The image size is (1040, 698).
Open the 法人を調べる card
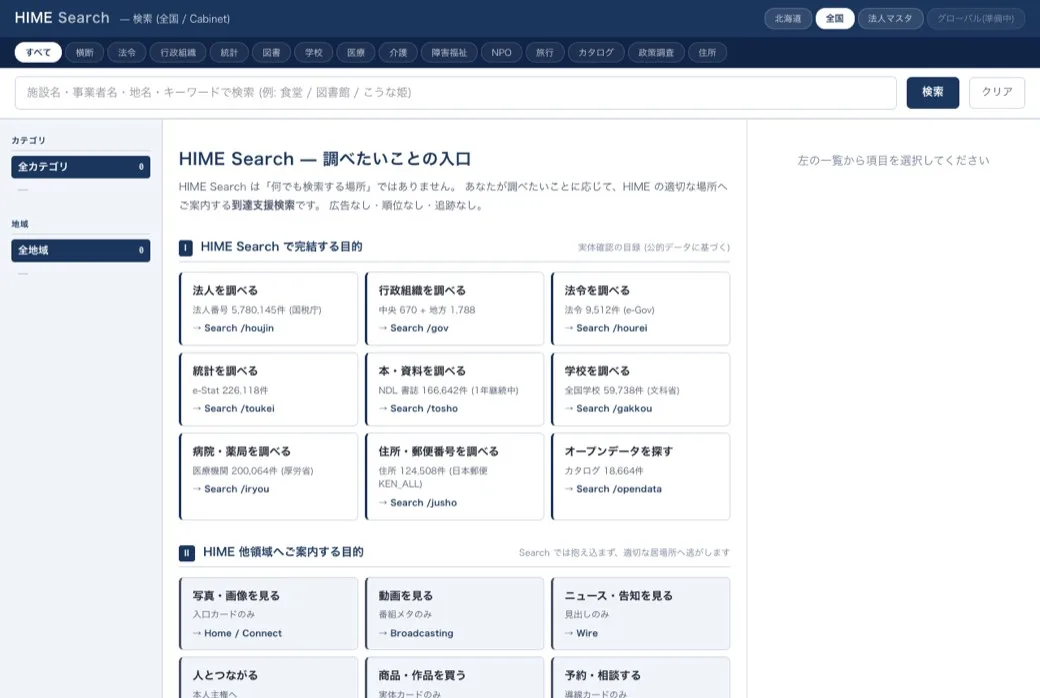tap(268, 309)
